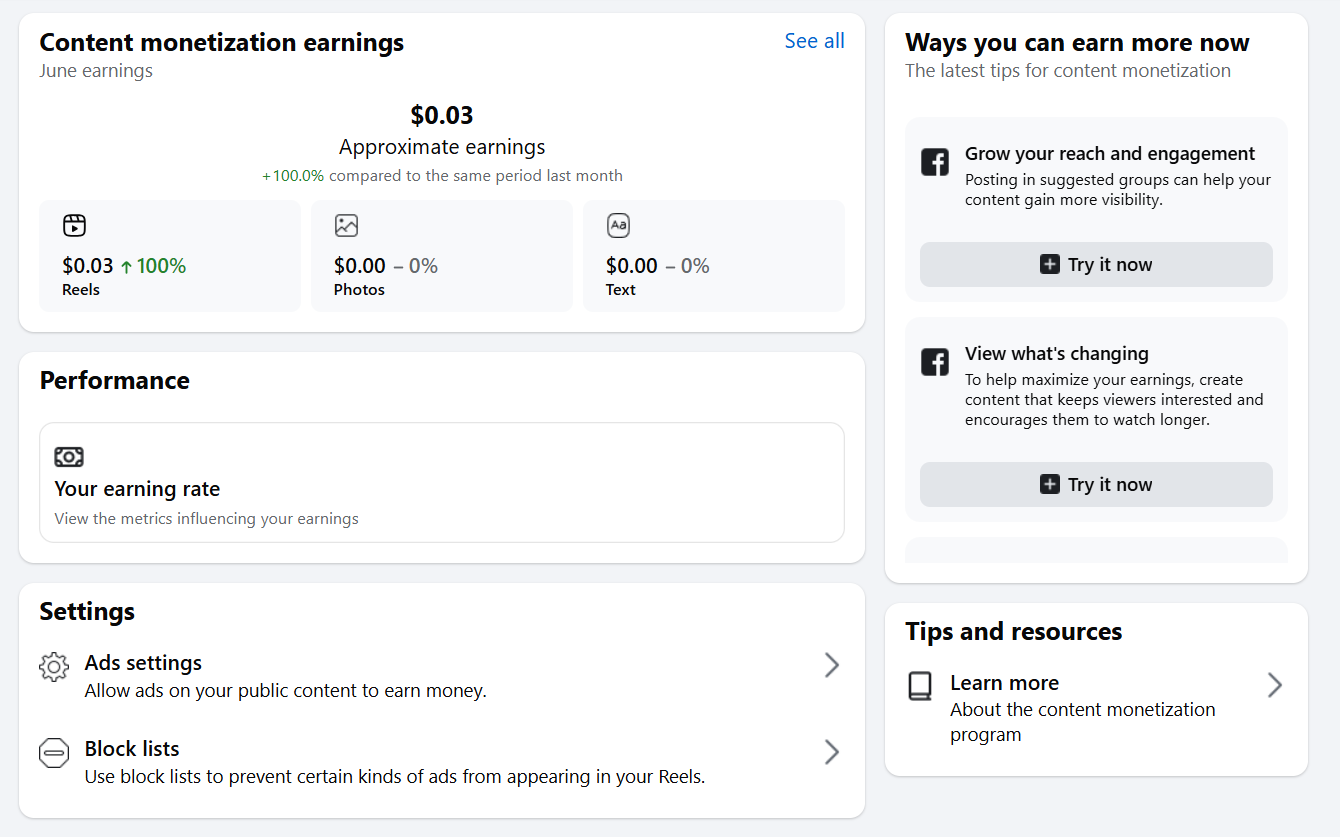Open the Text $0.00 earnings card

[714, 256]
